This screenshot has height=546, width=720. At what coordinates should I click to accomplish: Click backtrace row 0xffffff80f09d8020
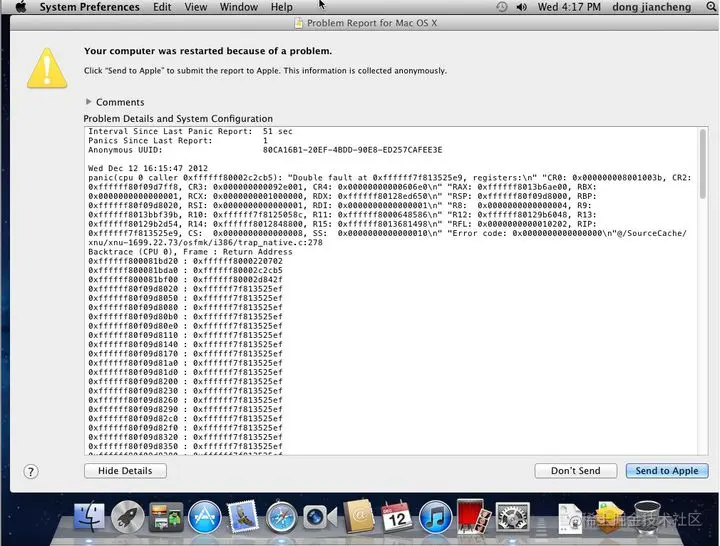186,289
